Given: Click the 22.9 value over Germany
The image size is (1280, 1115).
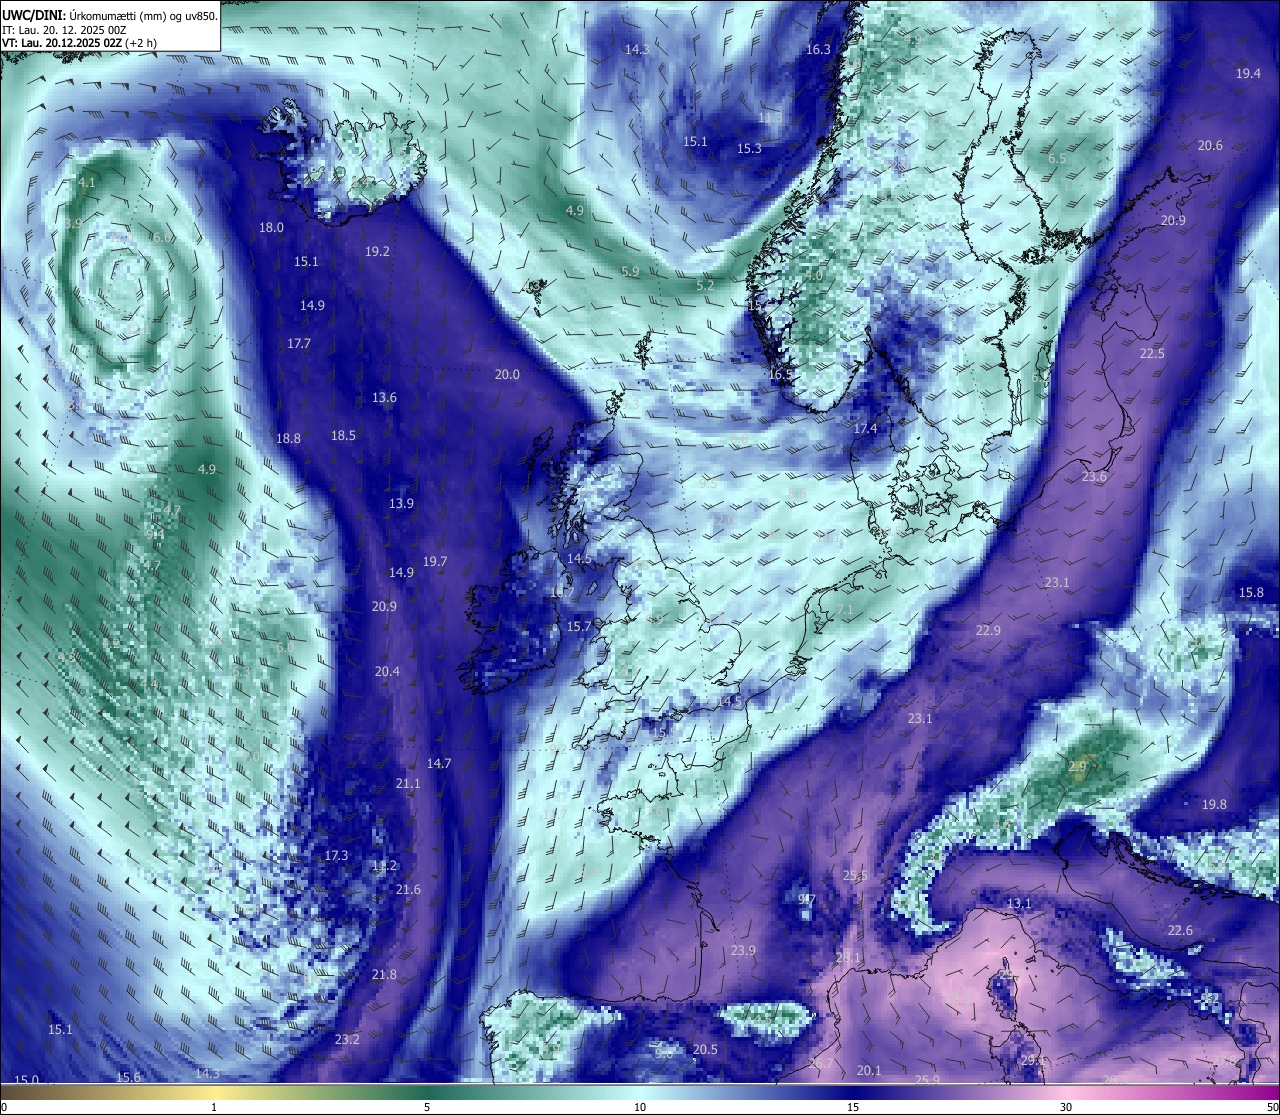Looking at the screenshot, I should 988,631.
